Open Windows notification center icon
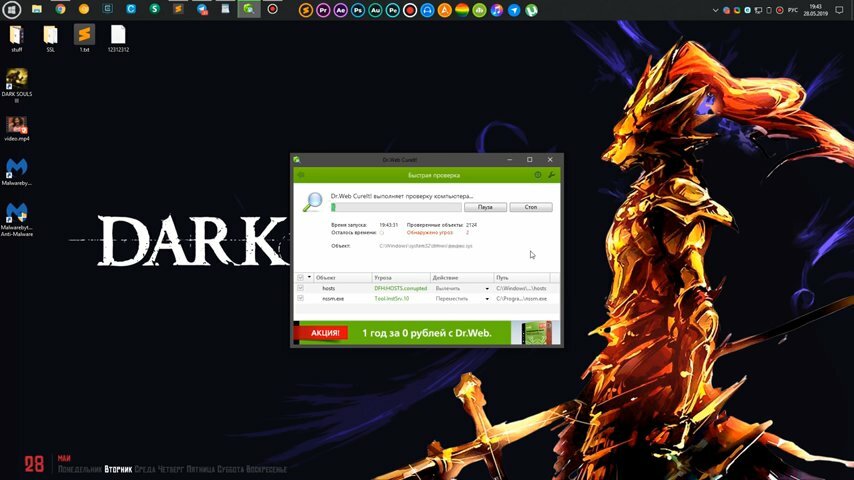This screenshot has height=480, width=854. click(x=839, y=10)
